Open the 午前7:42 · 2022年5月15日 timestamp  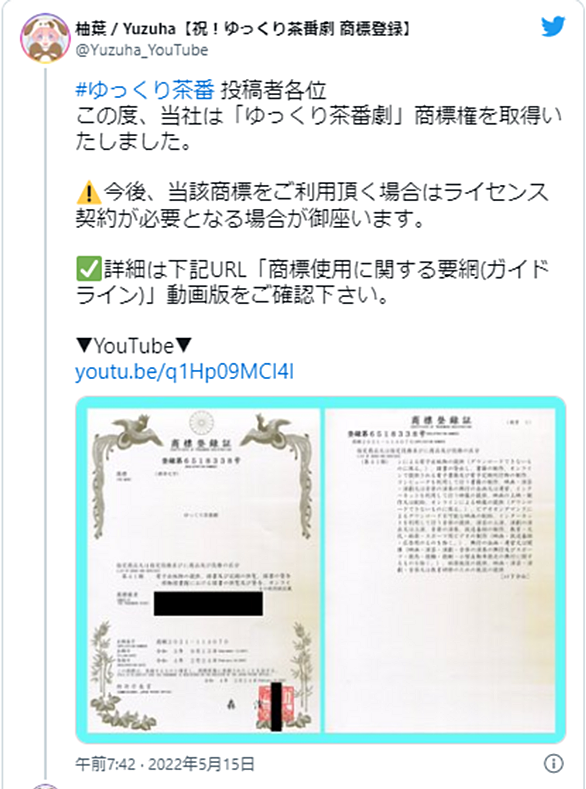click(165, 764)
